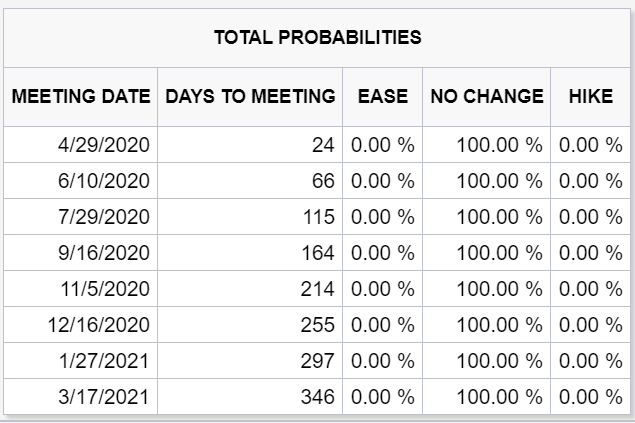Select the 255 days to meeting value
The width and height of the screenshot is (635, 423).
coord(318,325)
